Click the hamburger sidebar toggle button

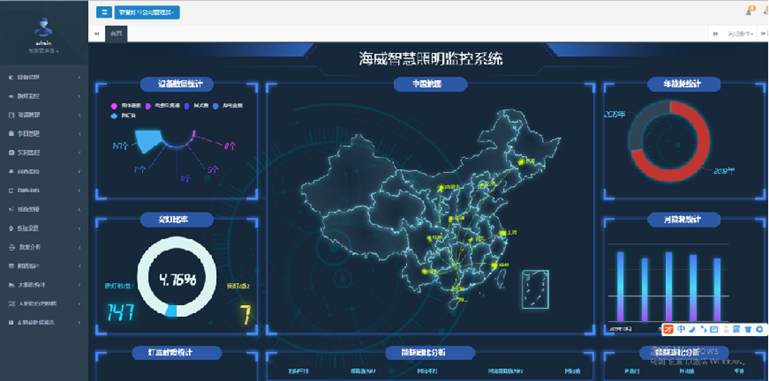click(x=103, y=12)
